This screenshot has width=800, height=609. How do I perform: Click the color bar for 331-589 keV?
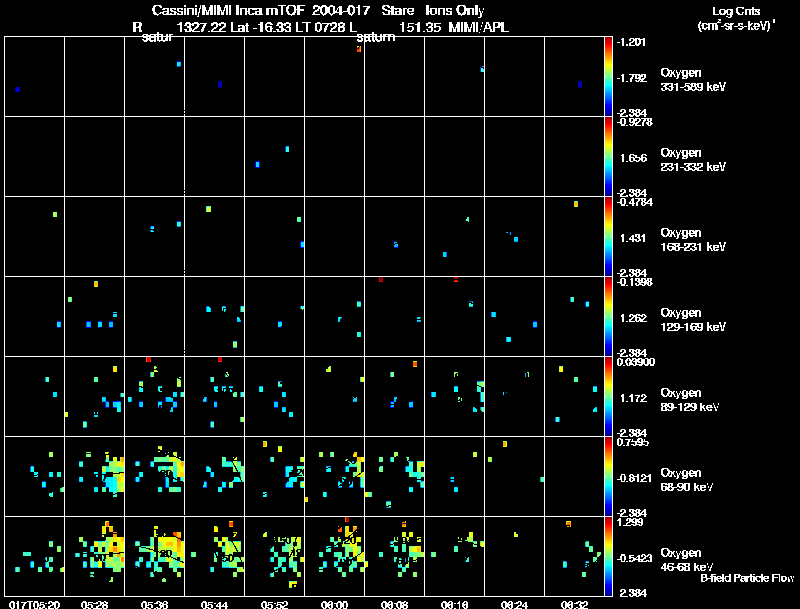(x=608, y=77)
